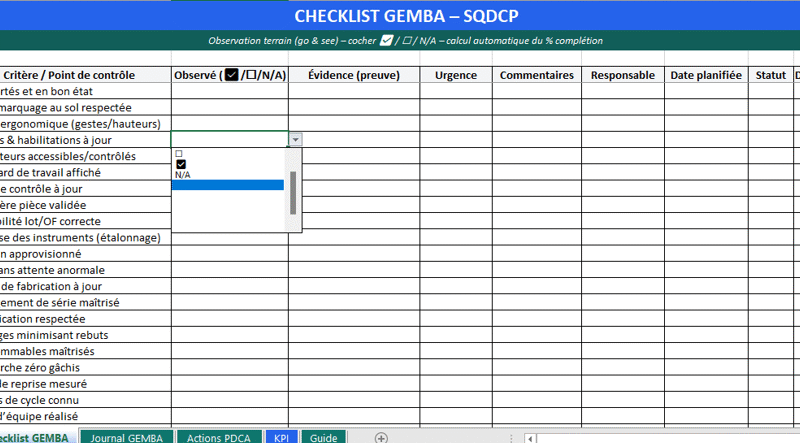Select the 'd'équipe réalisé' criterion cell
The width and height of the screenshot is (800, 443).
[x=85, y=416]
